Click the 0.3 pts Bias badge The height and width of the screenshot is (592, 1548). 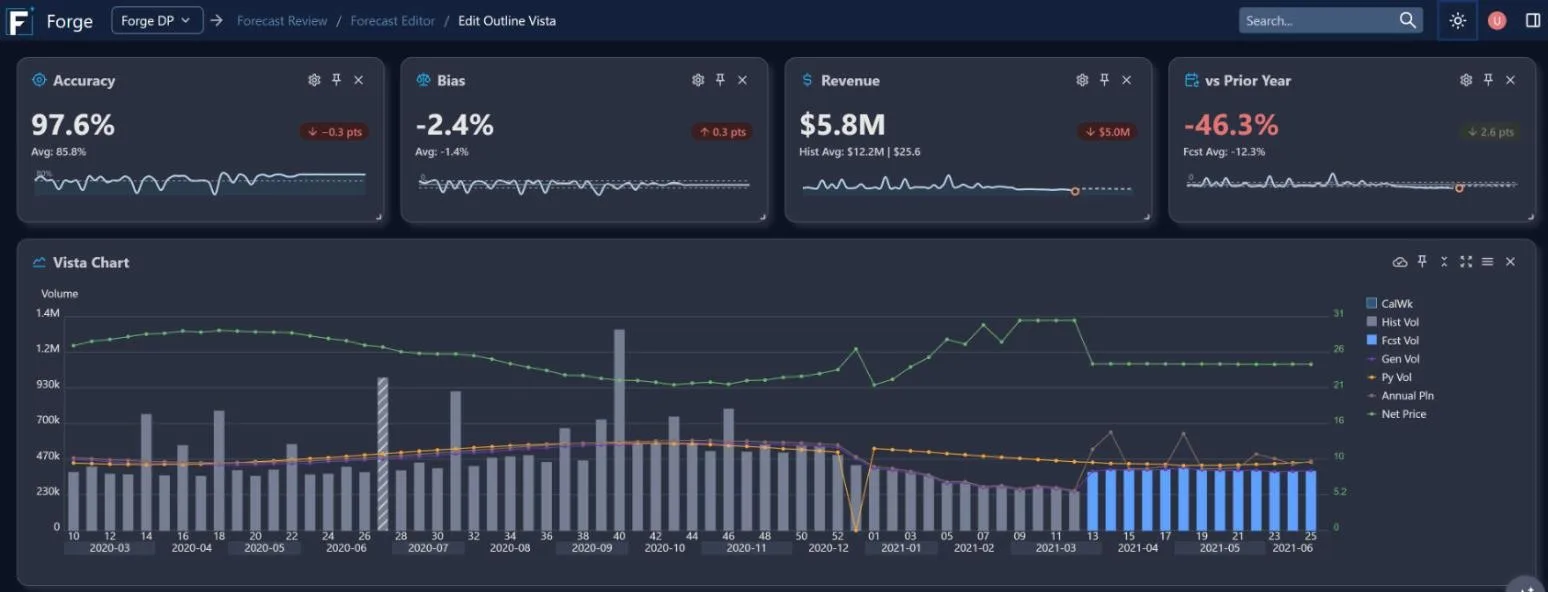722,132
